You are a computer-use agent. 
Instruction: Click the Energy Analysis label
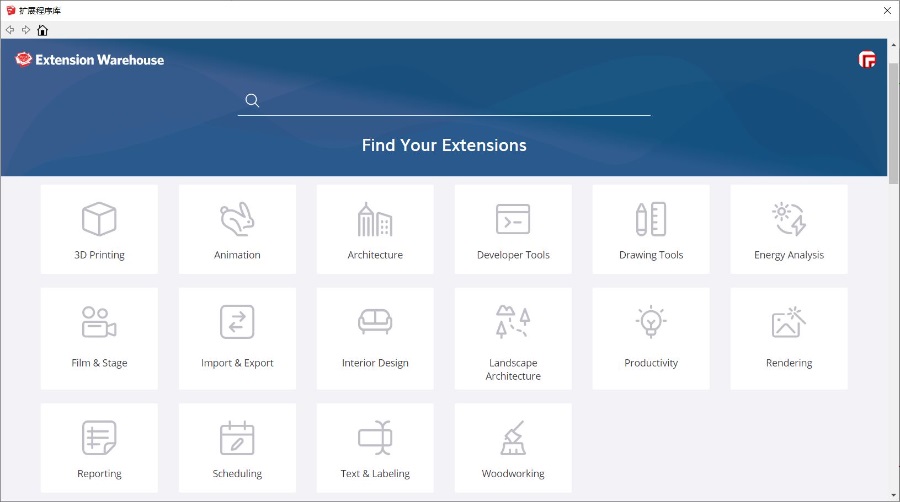click(x=789, y=255)
